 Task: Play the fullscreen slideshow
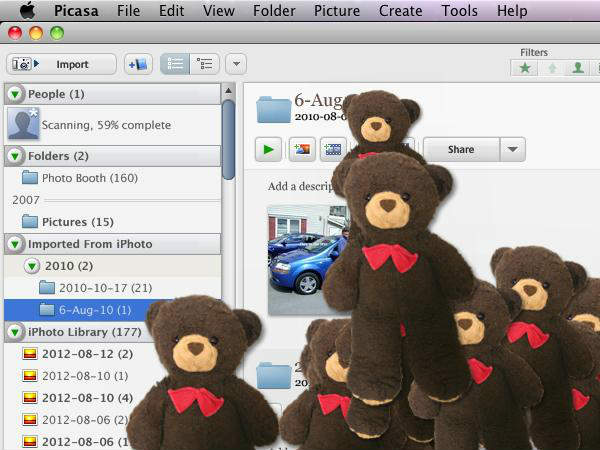pos(268,149)
